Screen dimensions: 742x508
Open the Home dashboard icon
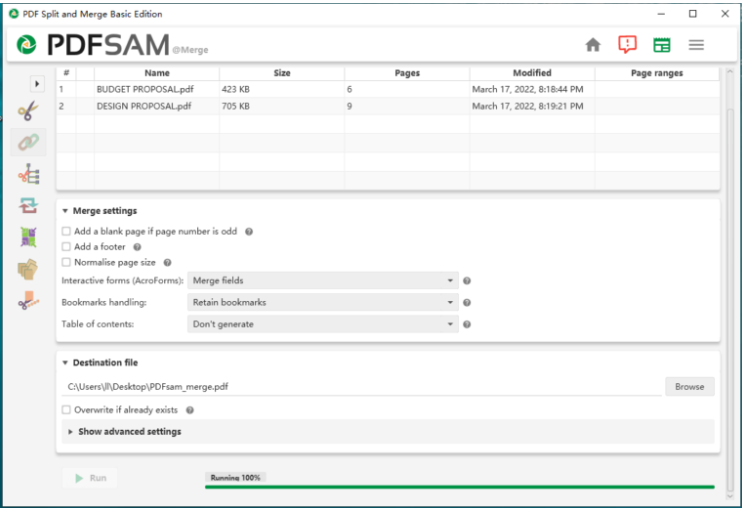click(x=592, y=45)
